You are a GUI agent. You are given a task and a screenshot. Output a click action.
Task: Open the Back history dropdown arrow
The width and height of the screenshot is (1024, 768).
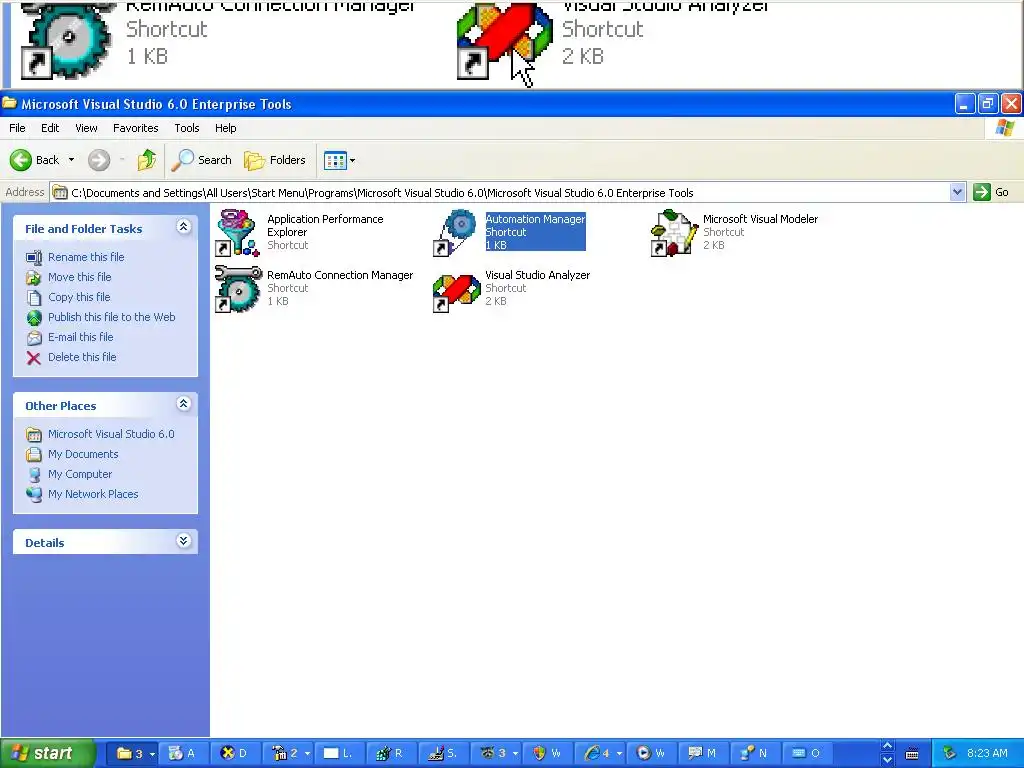pos(71,160)
